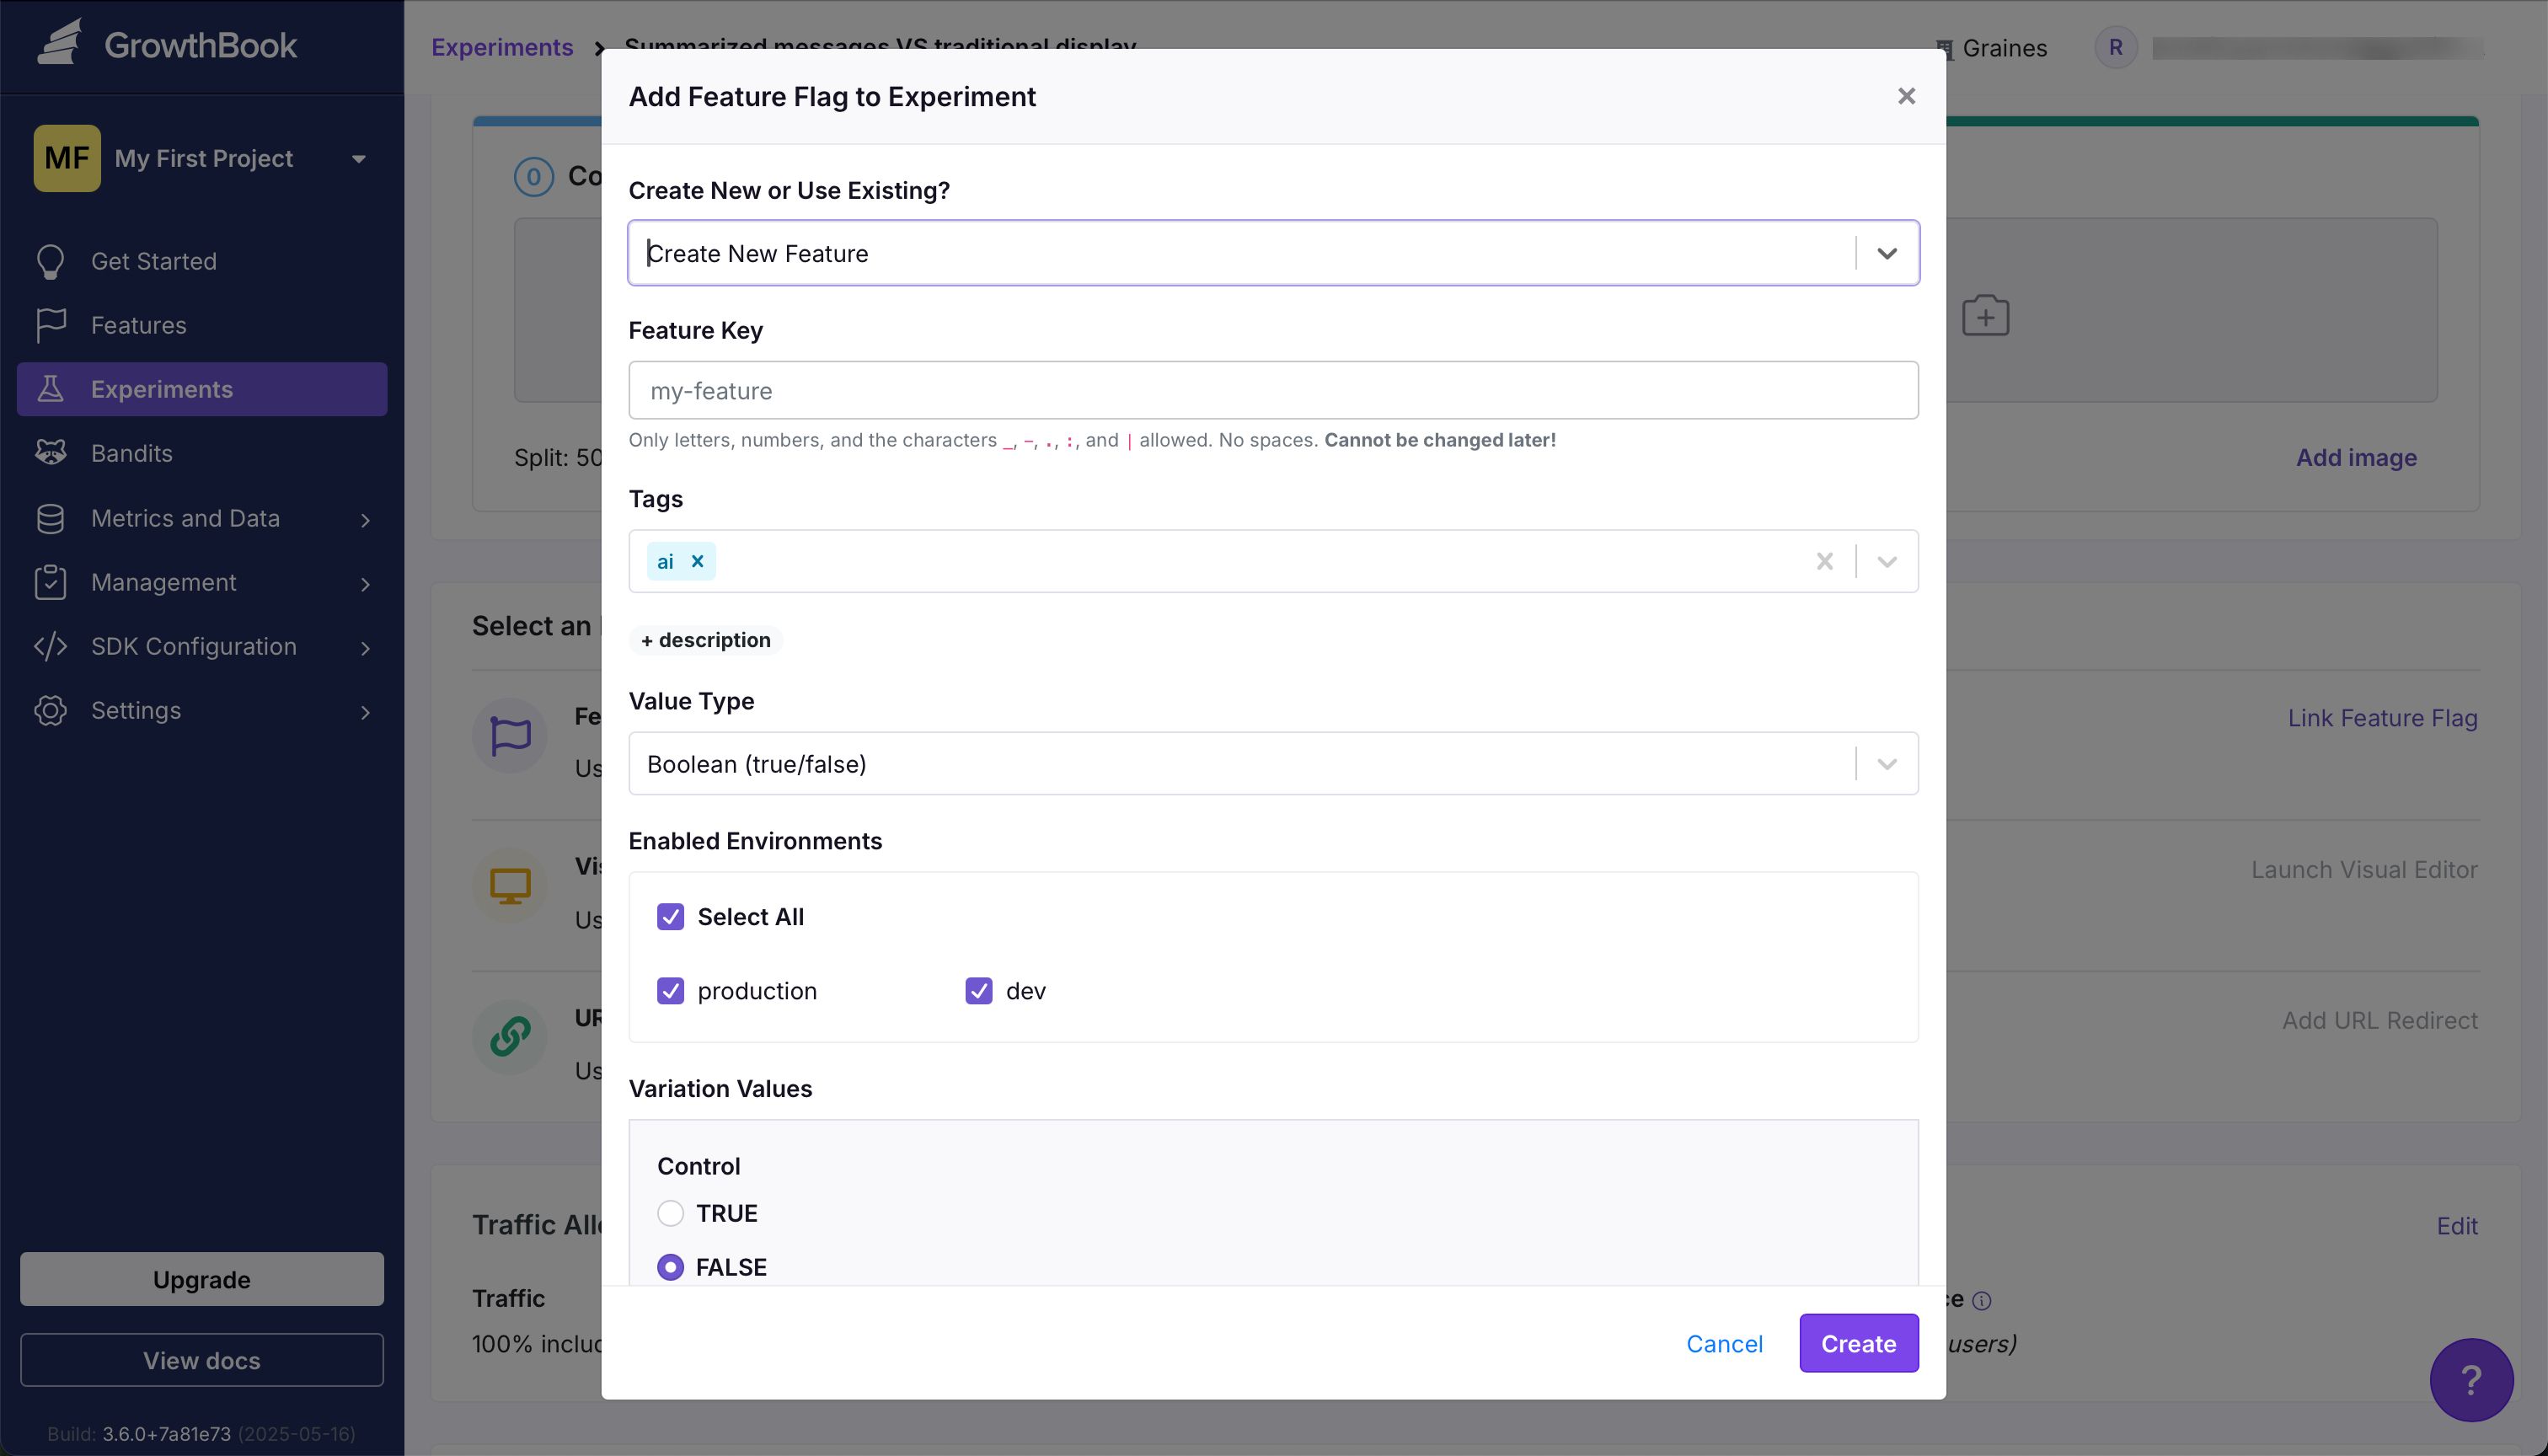Open the Tags dropdown arrow
Screen dimensions: 2548x1456
click(x=1886, y=561)
